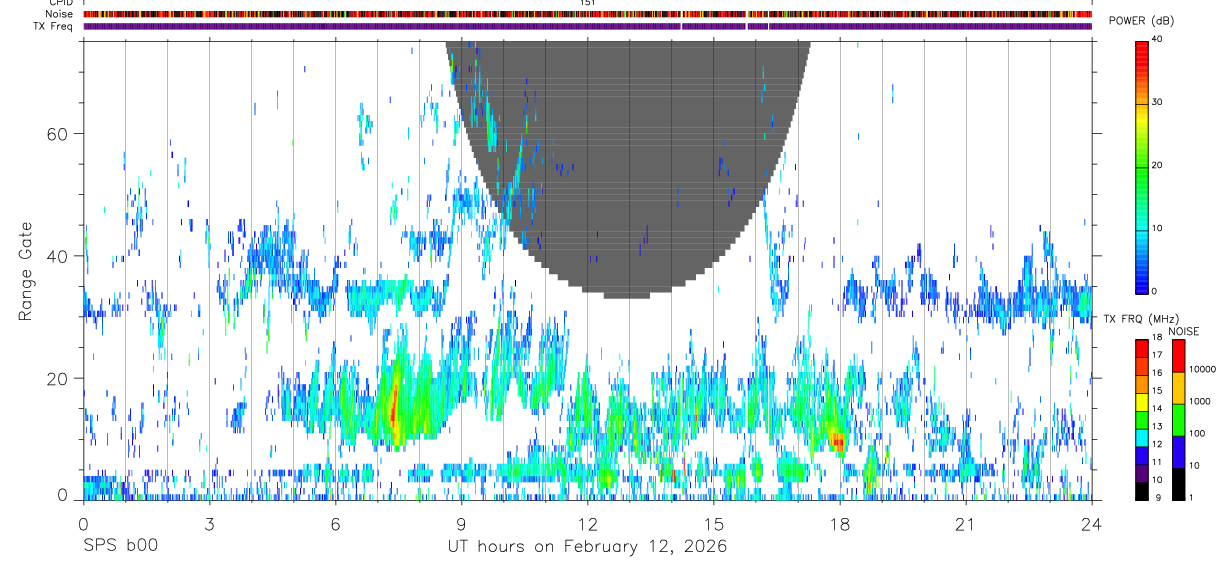The height and width of the screenshot is (567, 1228).
Task: Click the 1000 label on the noise legend
Action: [1198, 401]
